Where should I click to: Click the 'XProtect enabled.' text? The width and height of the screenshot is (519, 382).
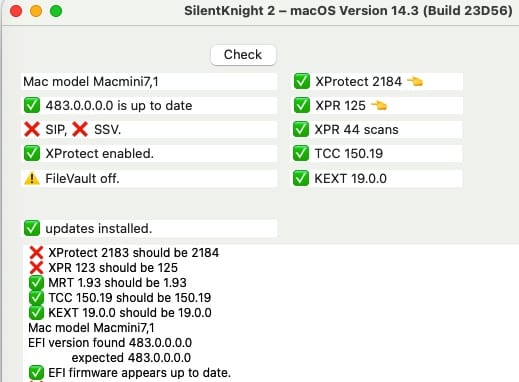(100, 153)
